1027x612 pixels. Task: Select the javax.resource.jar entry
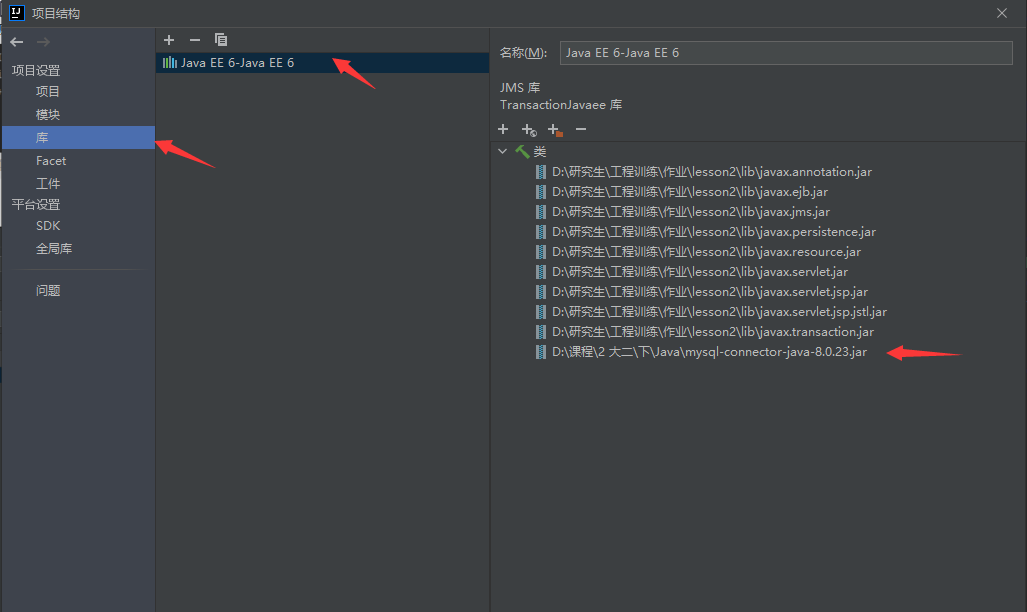coord(706,252)
